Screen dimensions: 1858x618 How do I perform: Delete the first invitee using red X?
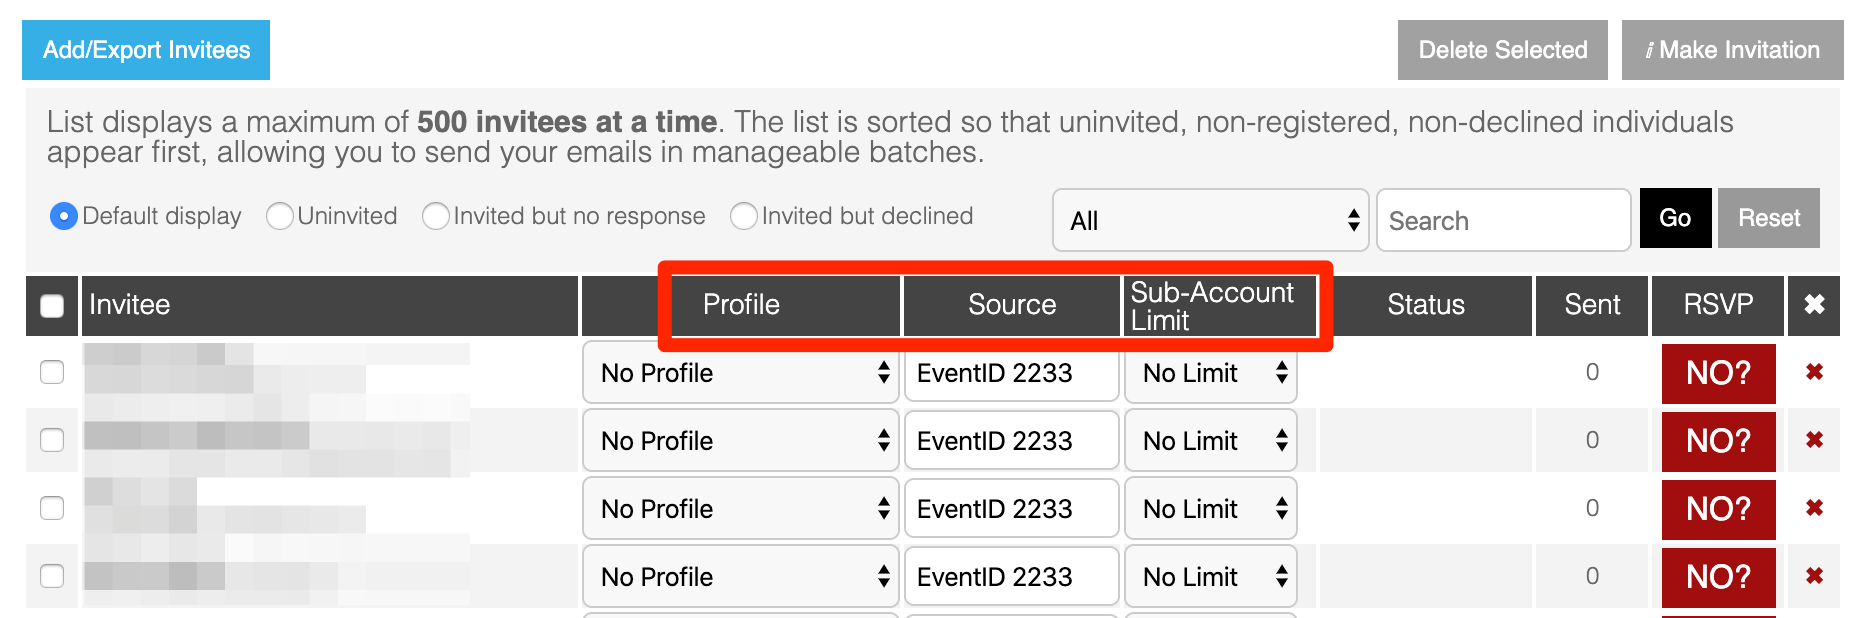1814,372
